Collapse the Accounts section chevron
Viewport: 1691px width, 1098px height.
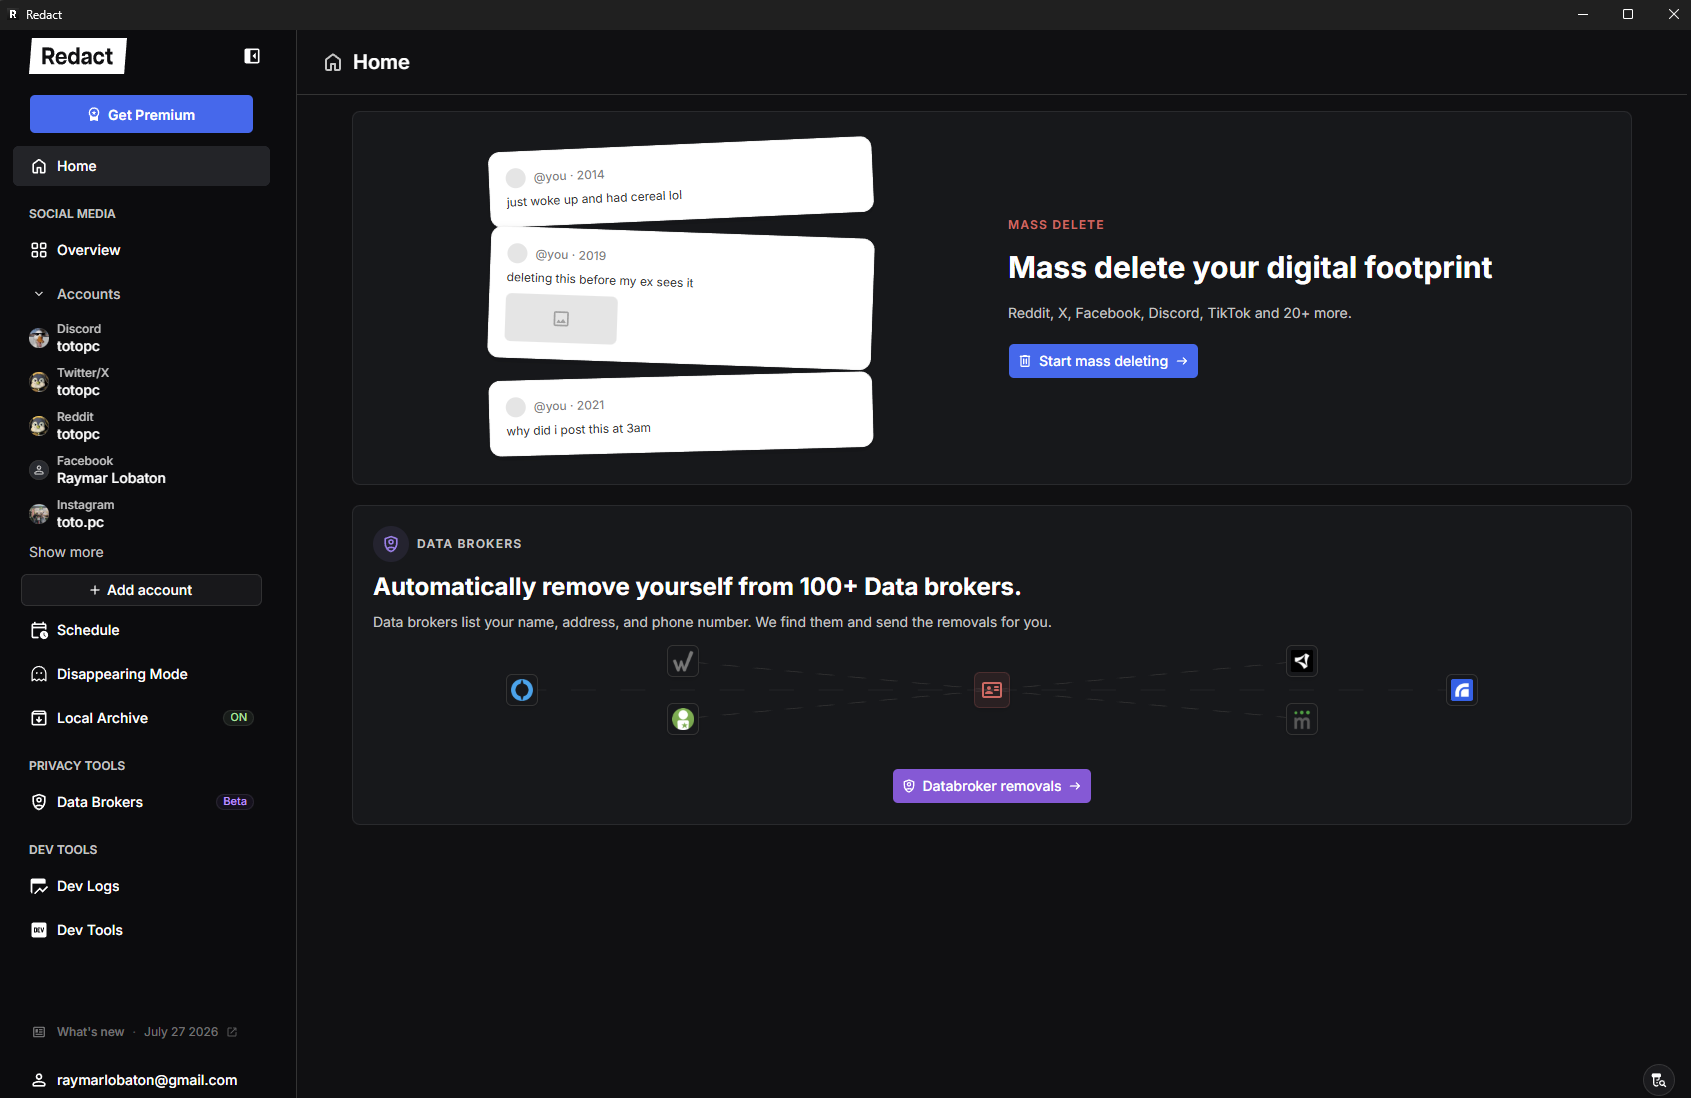tap(39, 294)
